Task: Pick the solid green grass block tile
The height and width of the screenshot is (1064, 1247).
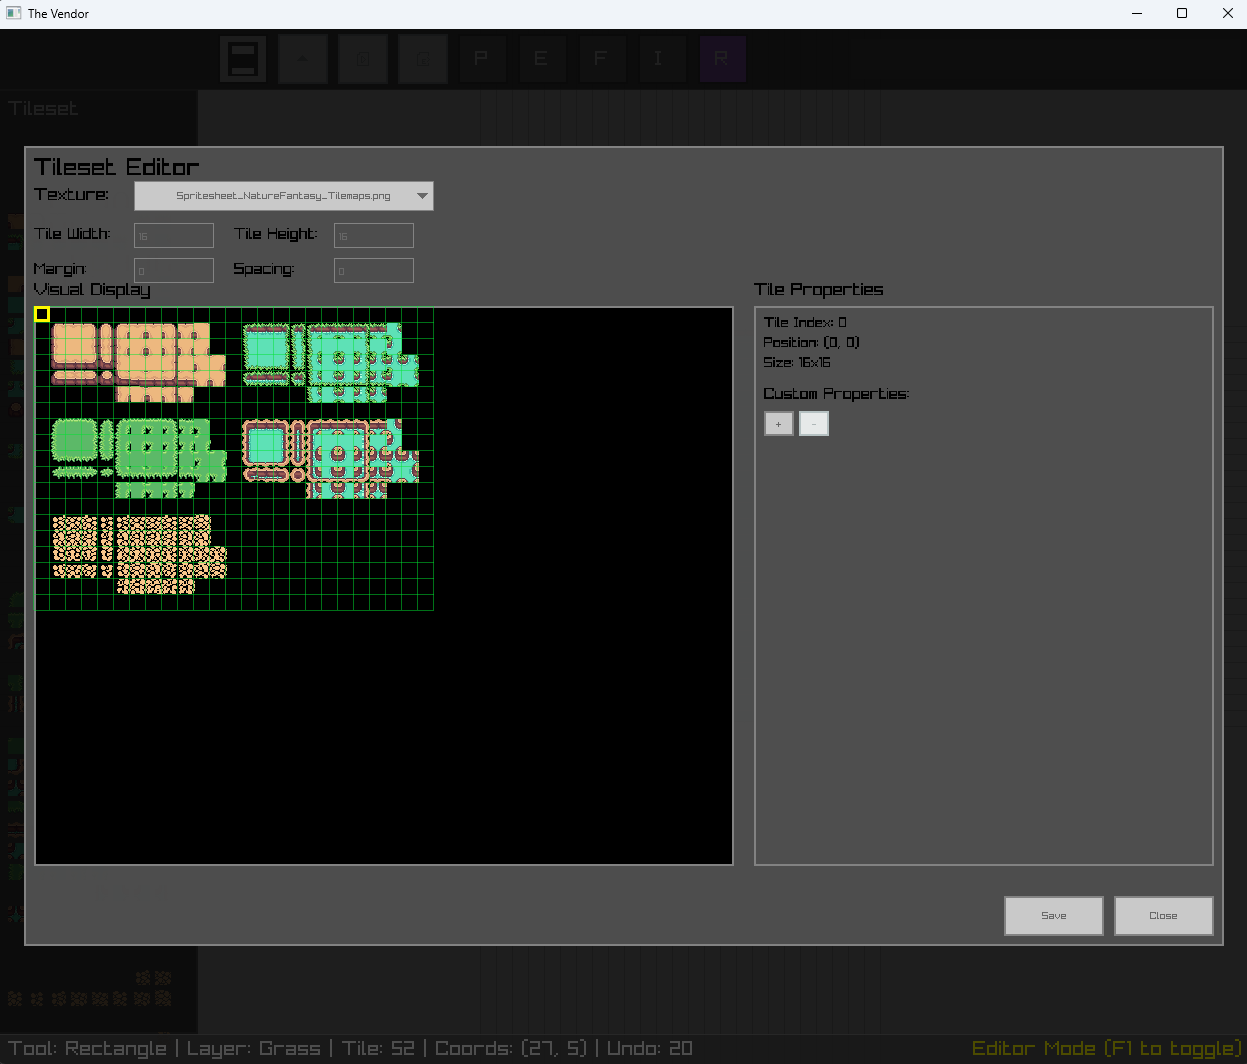Action: click(x=73, y=441)
